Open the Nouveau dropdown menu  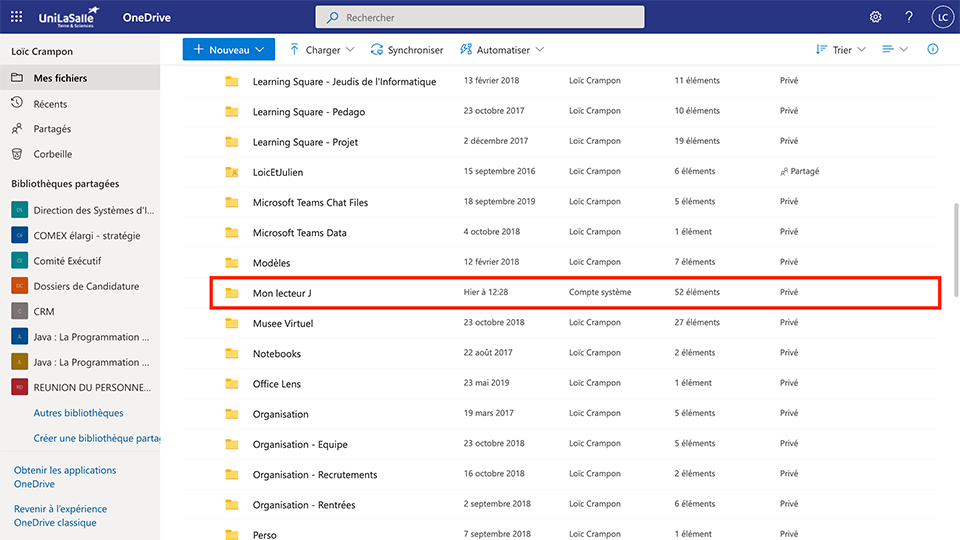click(228, 50)
